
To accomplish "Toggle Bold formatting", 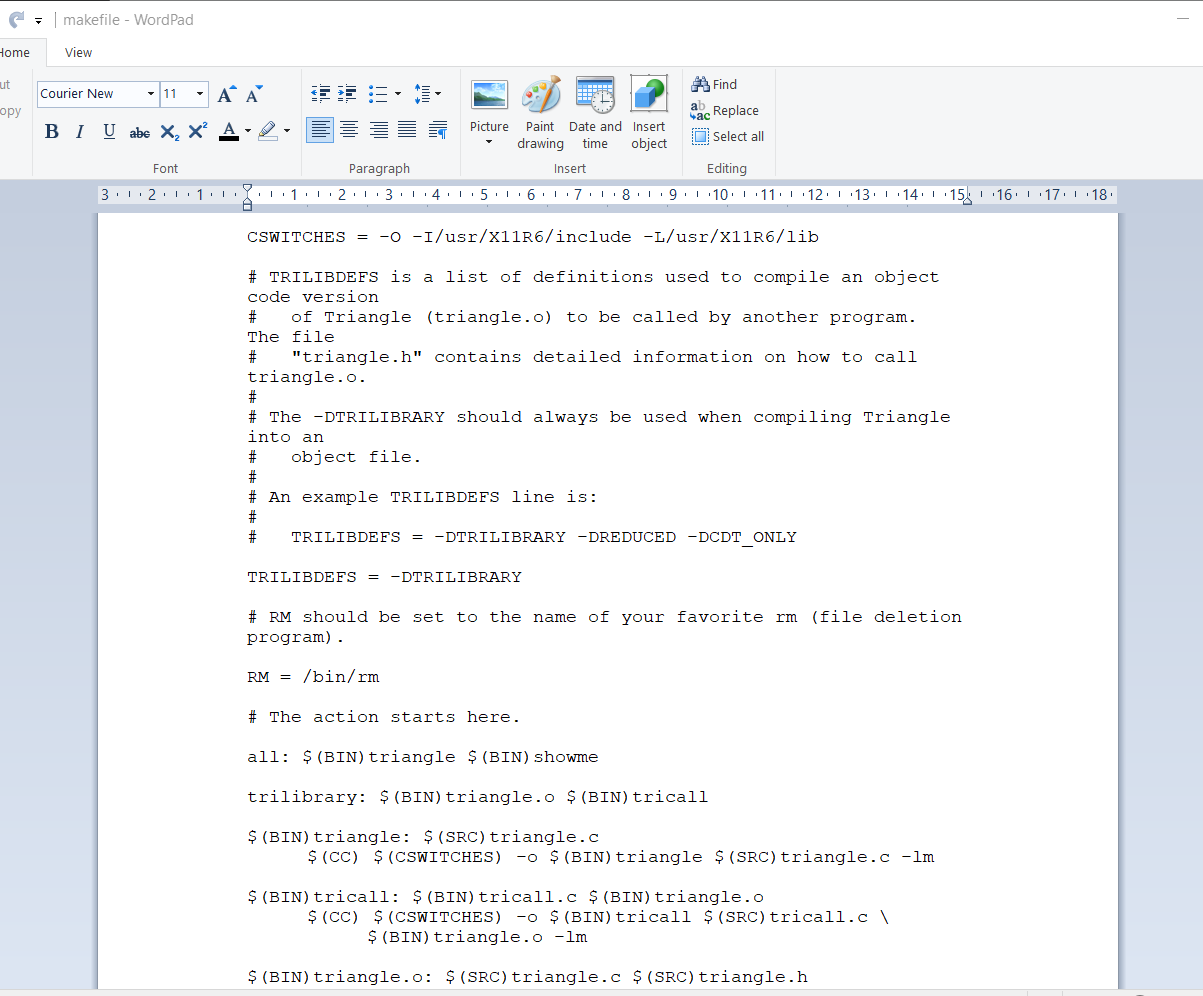I will (x=52, y=131).
